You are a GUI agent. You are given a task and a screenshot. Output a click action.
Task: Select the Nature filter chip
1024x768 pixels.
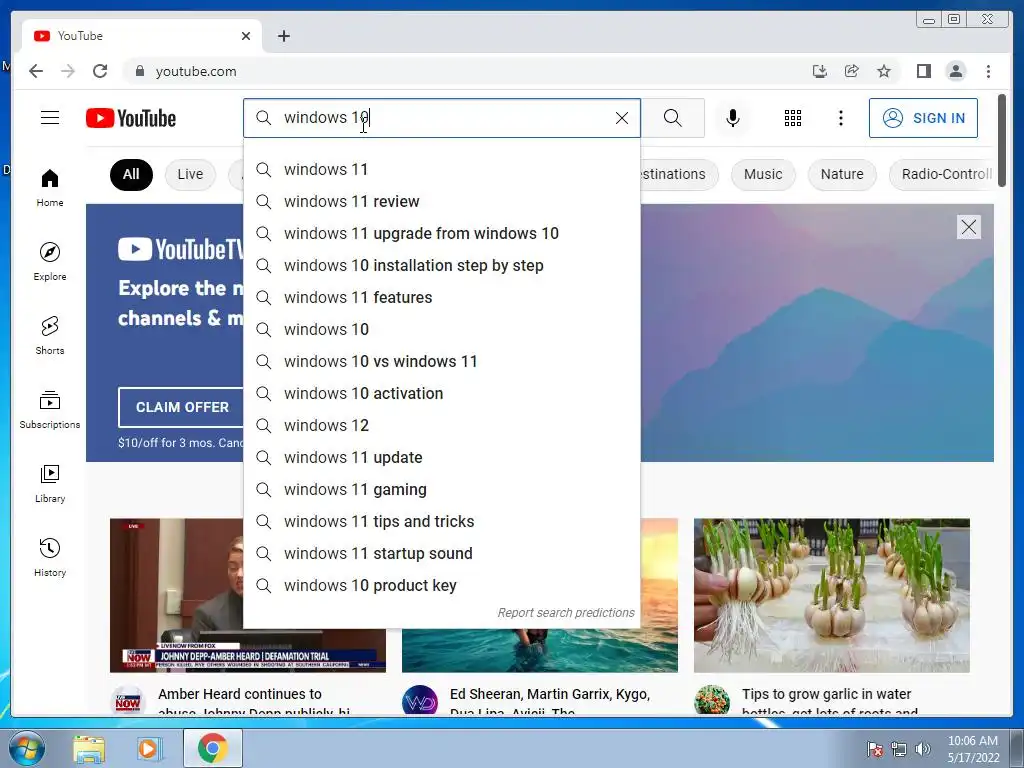(842, 174)
